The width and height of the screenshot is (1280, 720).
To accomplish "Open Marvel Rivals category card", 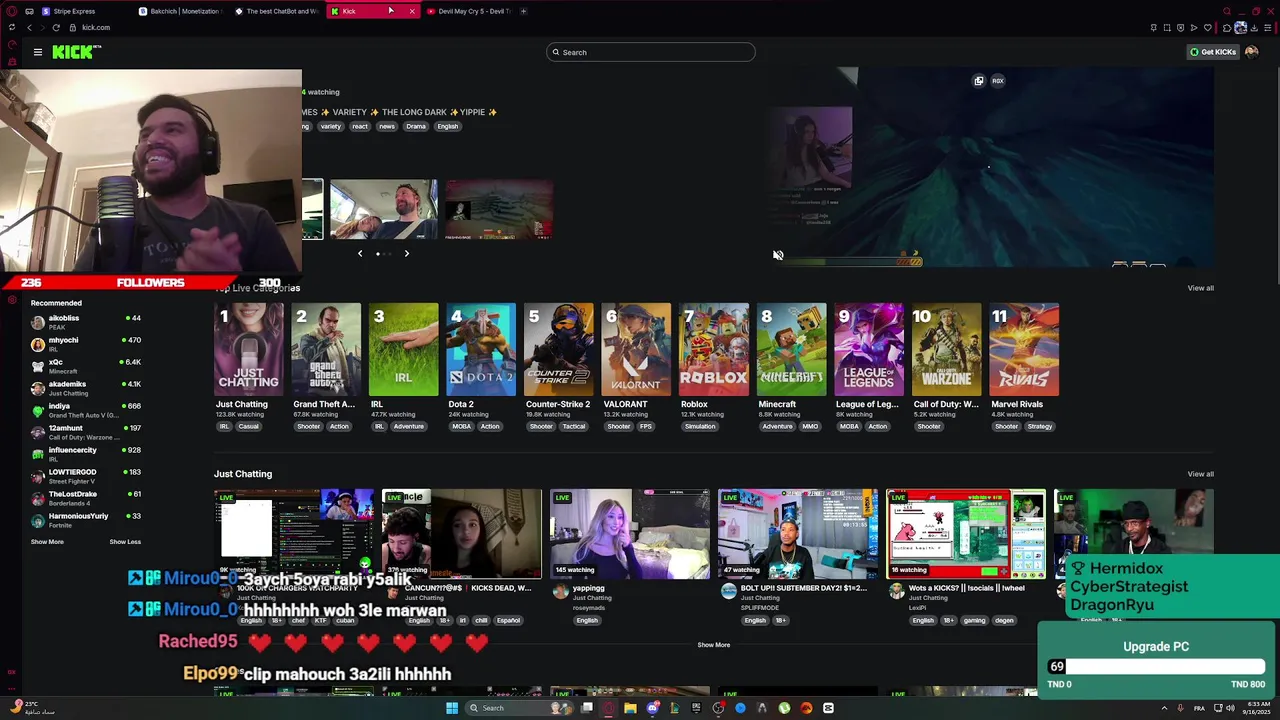I will 1025,350.
